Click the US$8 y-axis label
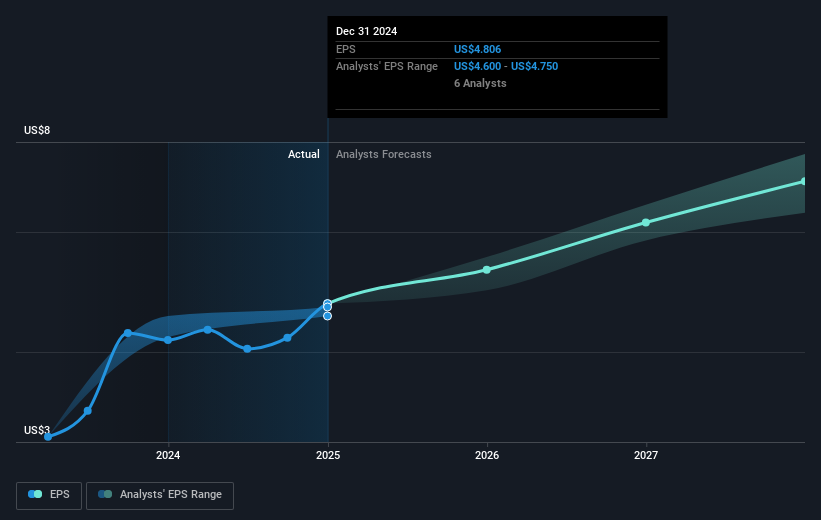This screenshot has width=821, height=520. click(37, 130)
